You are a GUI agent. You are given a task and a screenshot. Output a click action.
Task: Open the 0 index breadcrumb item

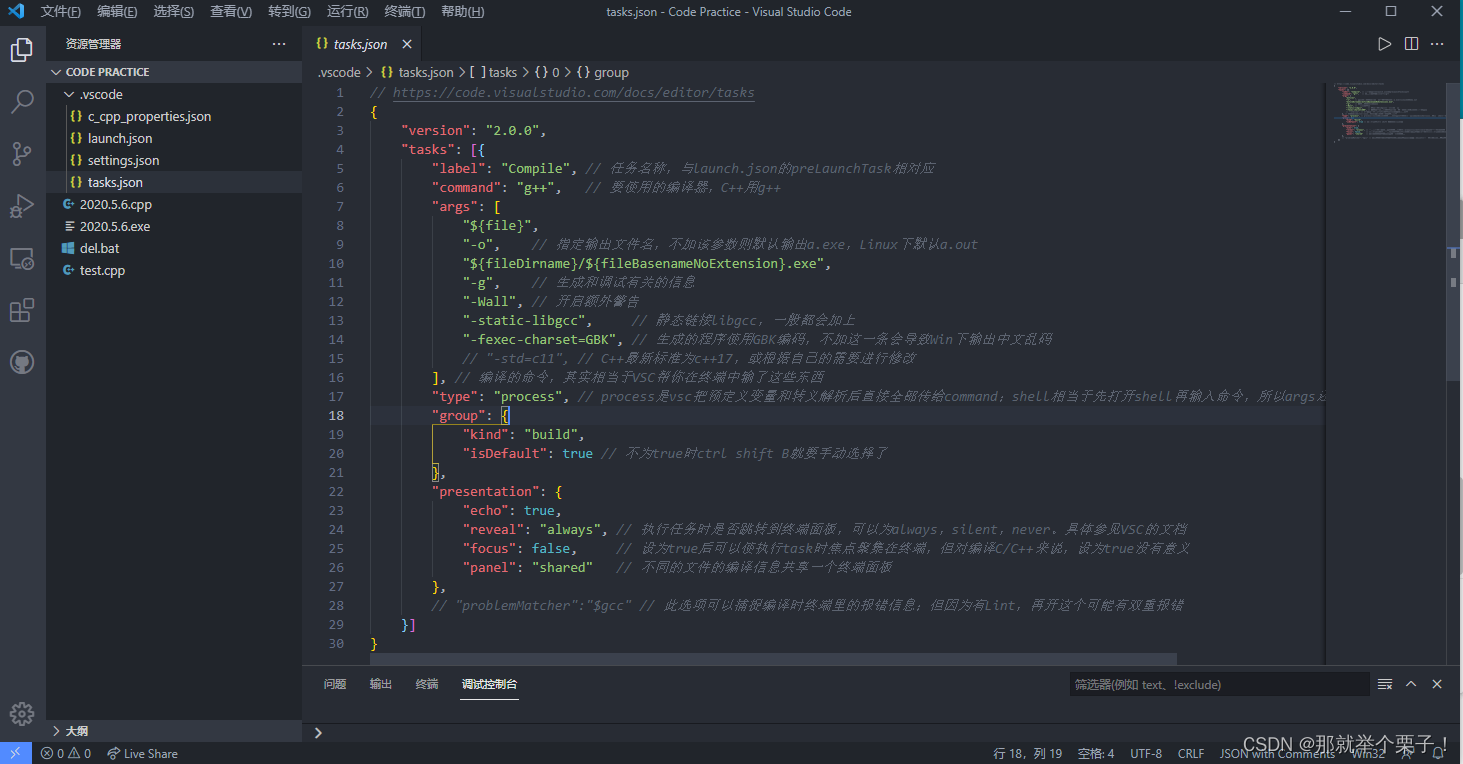(x=547, y=72)
